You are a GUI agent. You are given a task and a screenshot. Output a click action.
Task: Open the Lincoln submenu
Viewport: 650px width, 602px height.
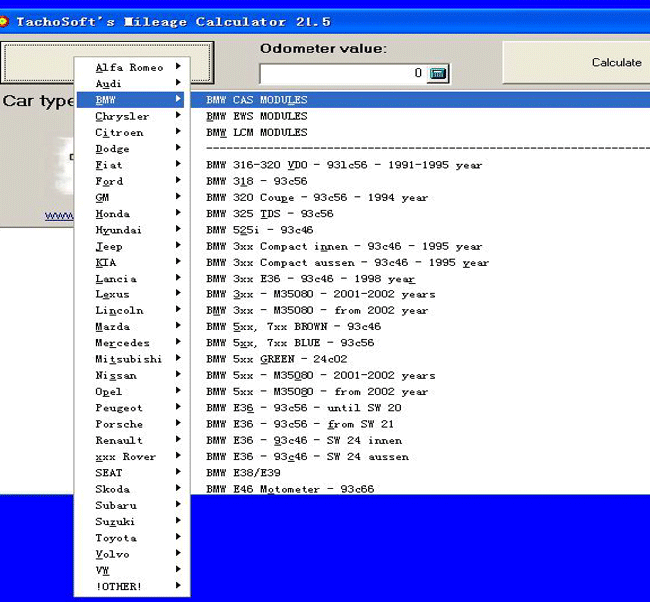click(131, 310)
